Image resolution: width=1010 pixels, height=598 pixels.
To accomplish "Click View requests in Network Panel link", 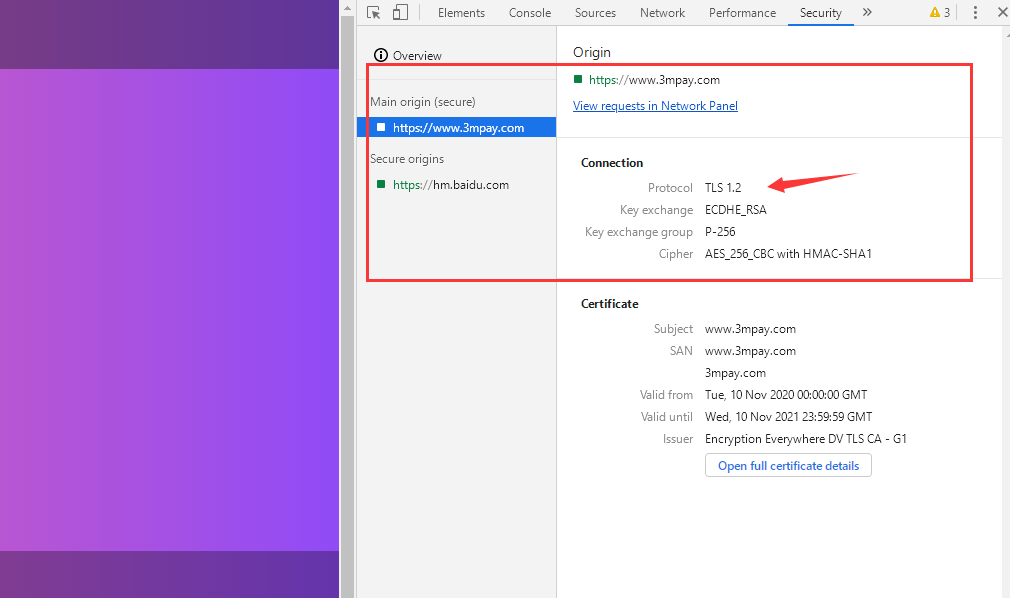I will pos(655,106).
